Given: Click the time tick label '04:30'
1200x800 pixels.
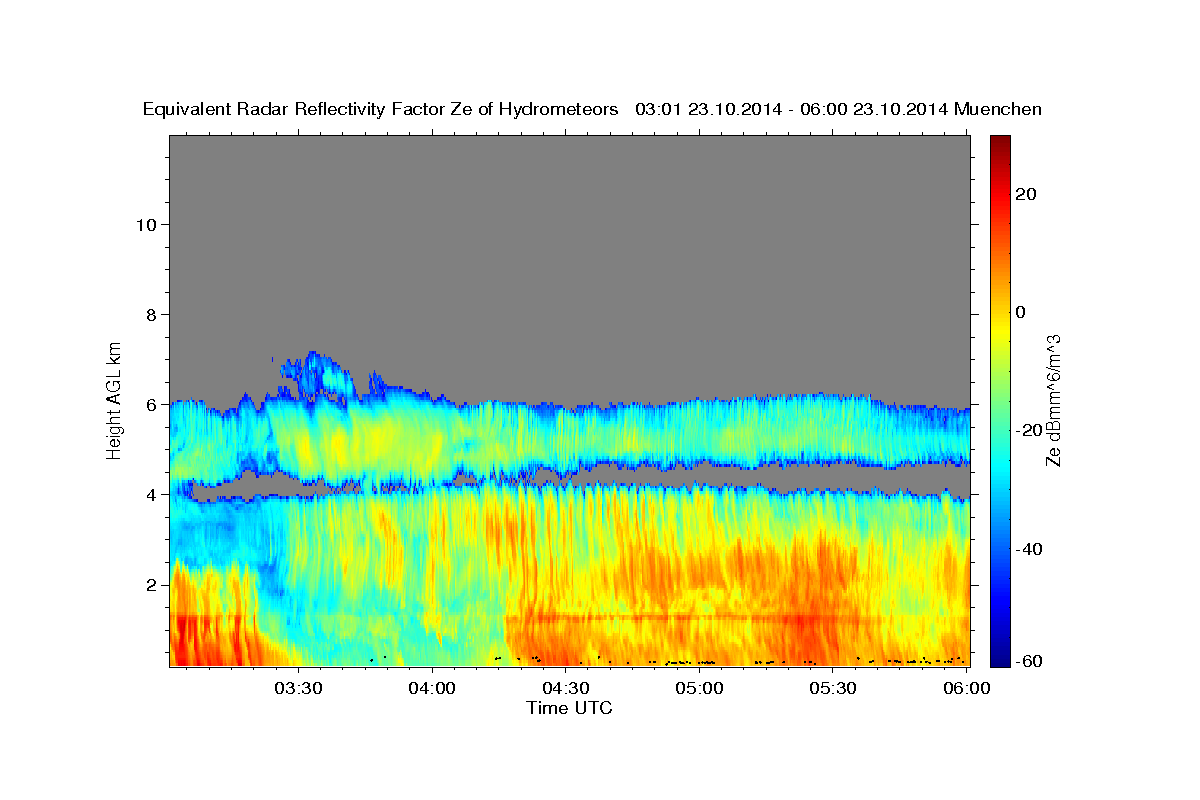Looking at the screenshot, I should (566, 688).
